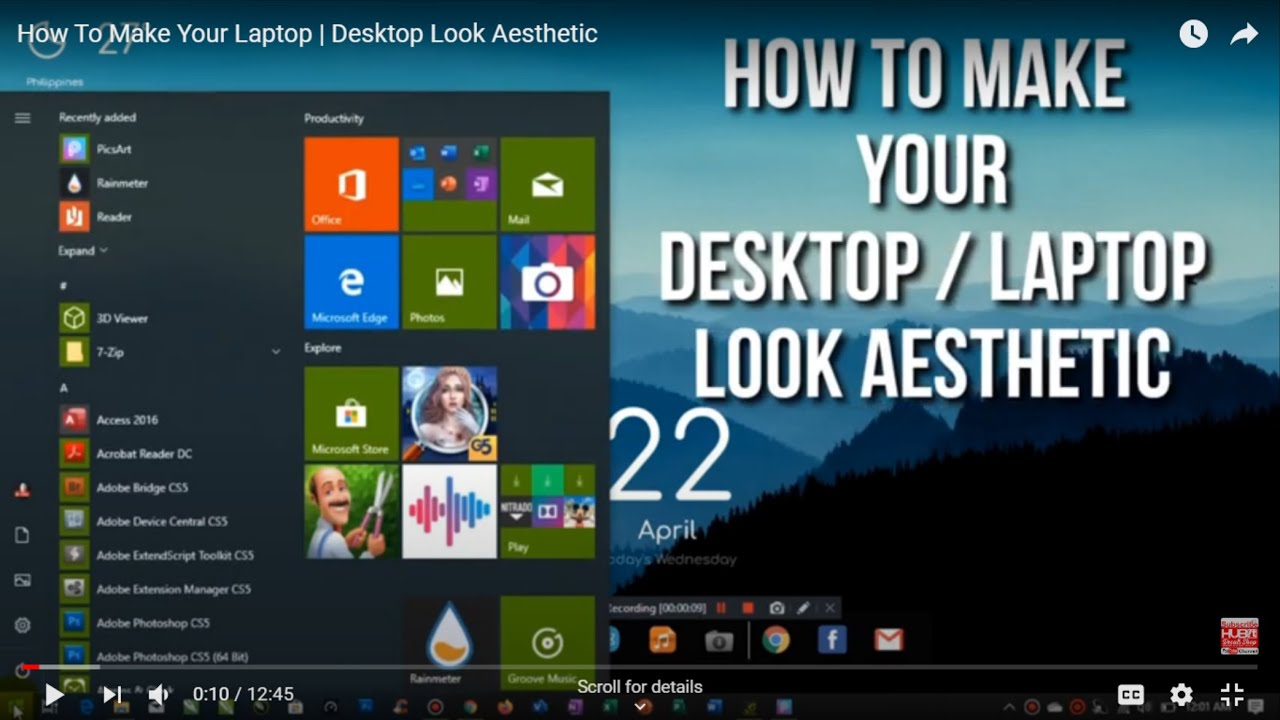
Task: Click the orange music note dock icon
Action: point(662,640)
